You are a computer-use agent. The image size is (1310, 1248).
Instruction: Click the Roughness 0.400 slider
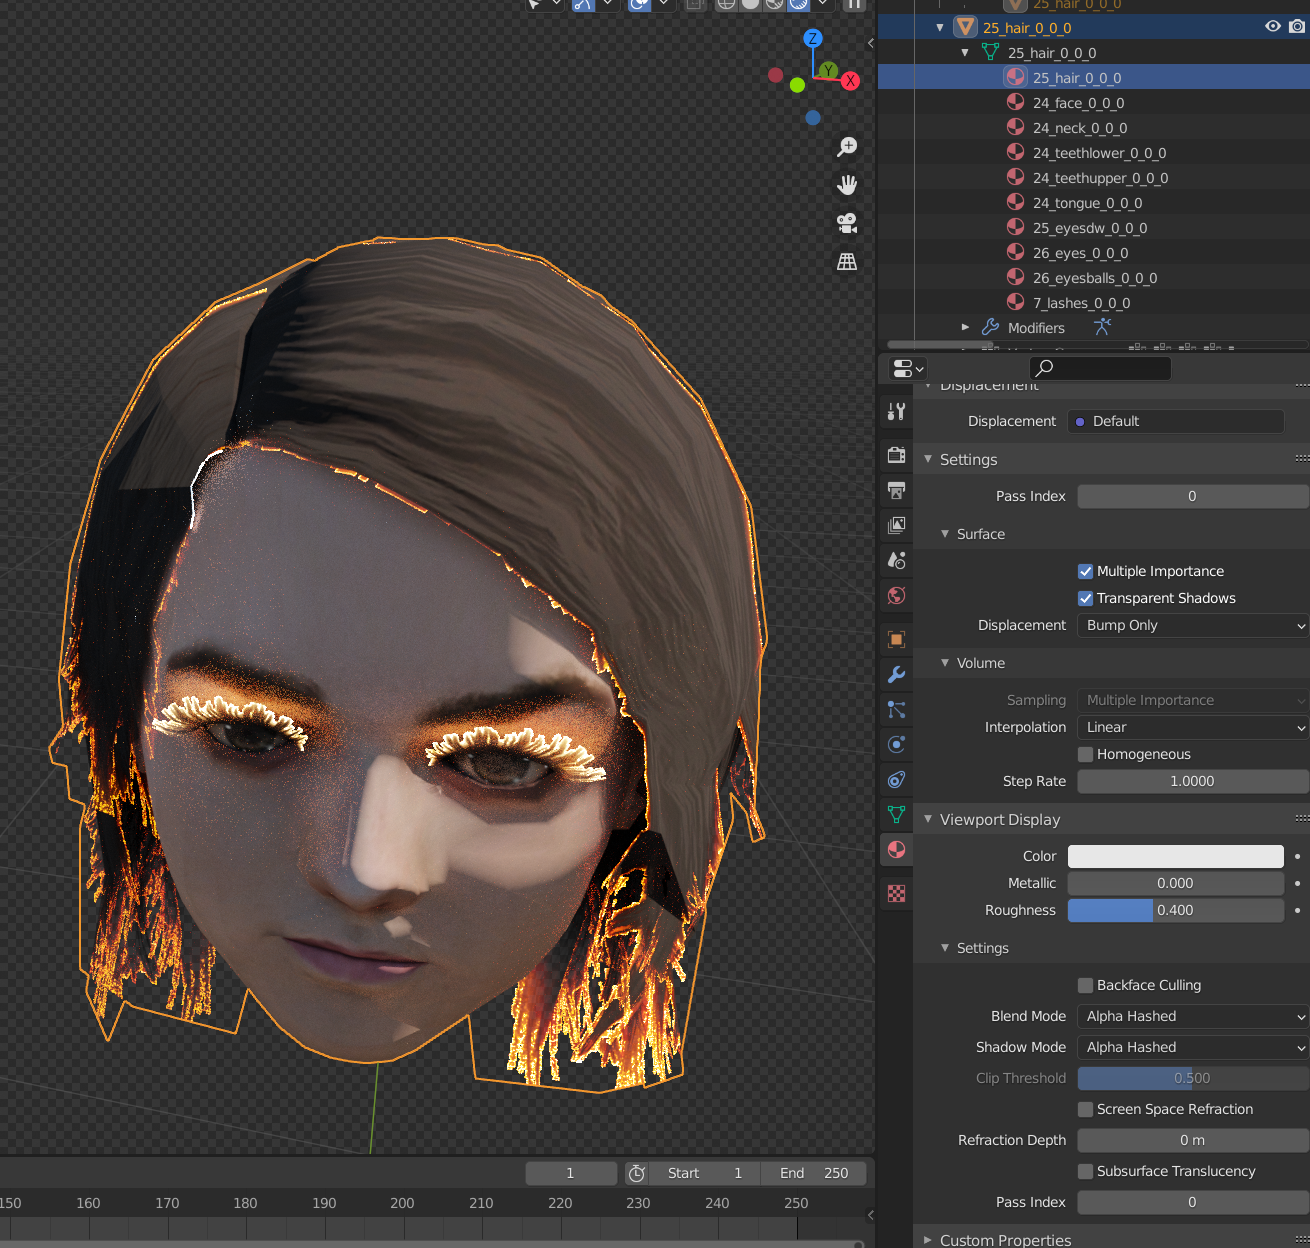[x=1175, y=910]
